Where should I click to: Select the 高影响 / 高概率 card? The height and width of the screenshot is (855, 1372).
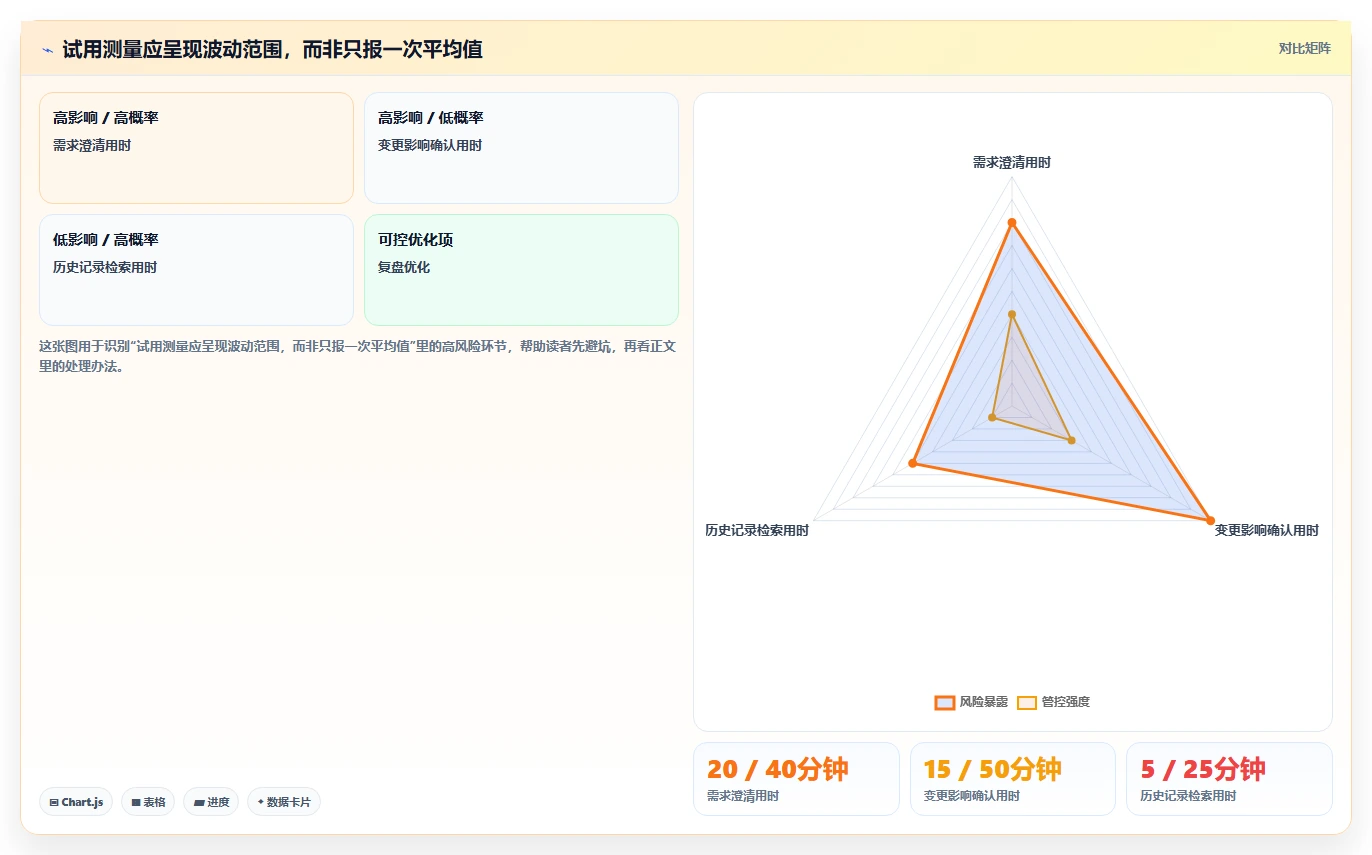click(x=196, y=148)
